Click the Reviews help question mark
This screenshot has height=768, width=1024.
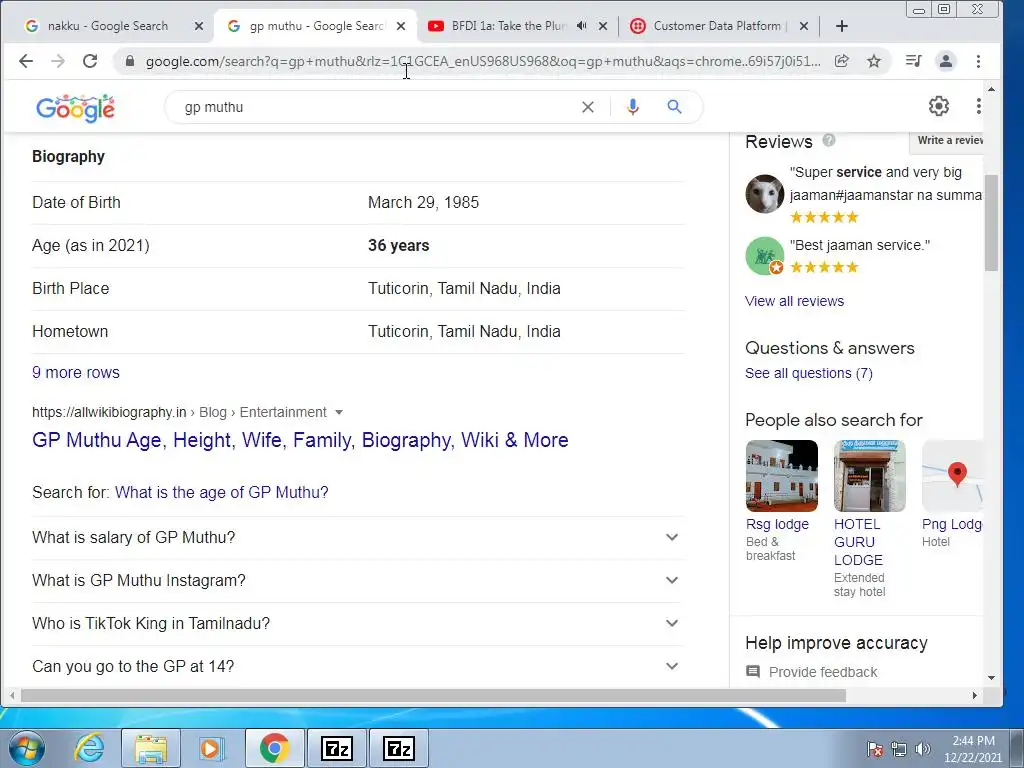pyautogui.click(x=829, y=140)
